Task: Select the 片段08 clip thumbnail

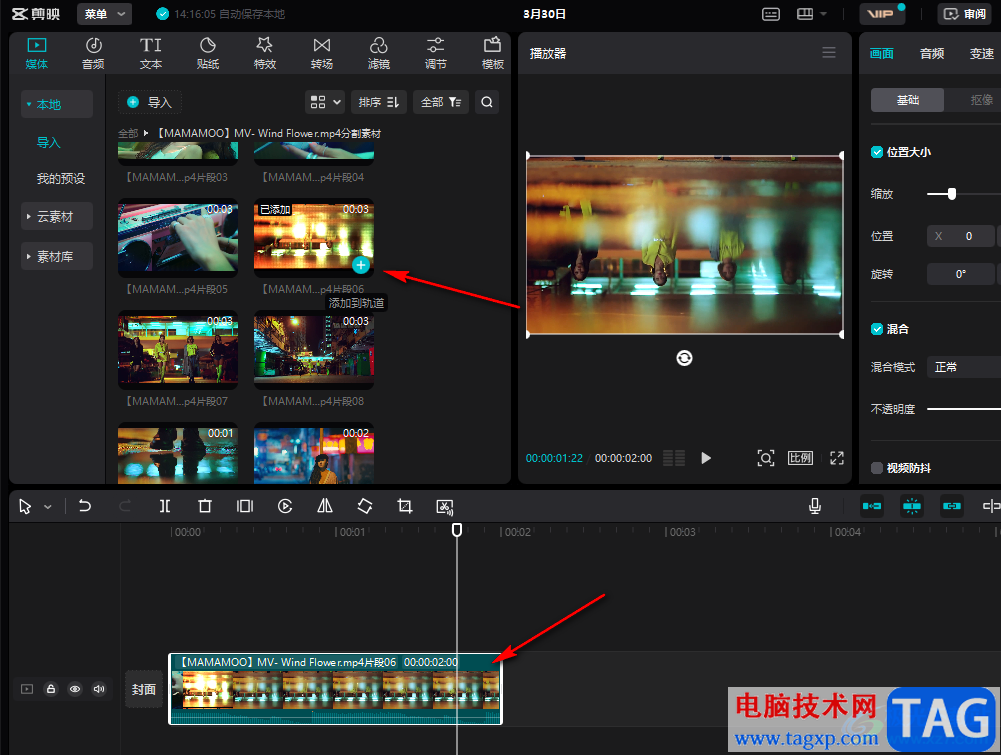Action: point(313,350)
